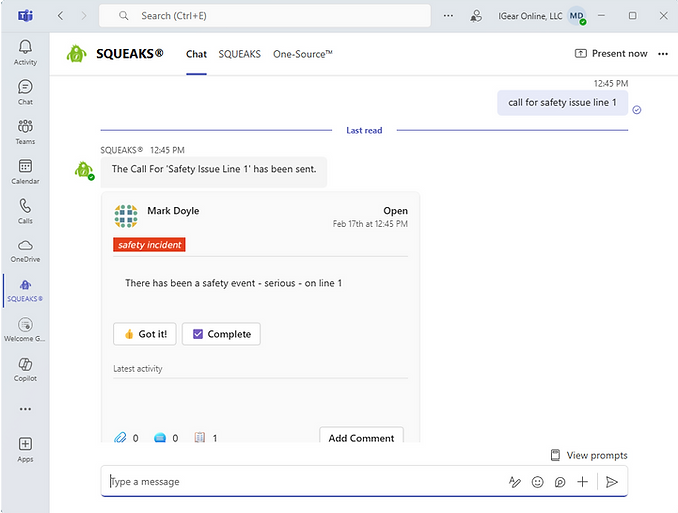Open OneDrive from the sidebar
678x513 pixels.
pos(25,250)
